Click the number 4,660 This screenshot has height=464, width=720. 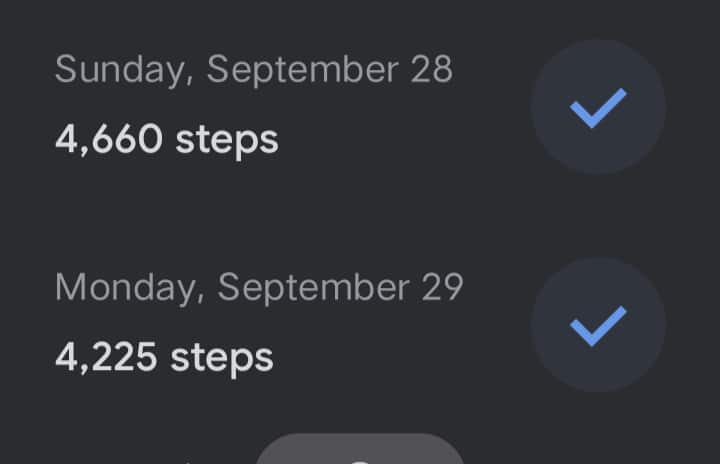point(108,139)
